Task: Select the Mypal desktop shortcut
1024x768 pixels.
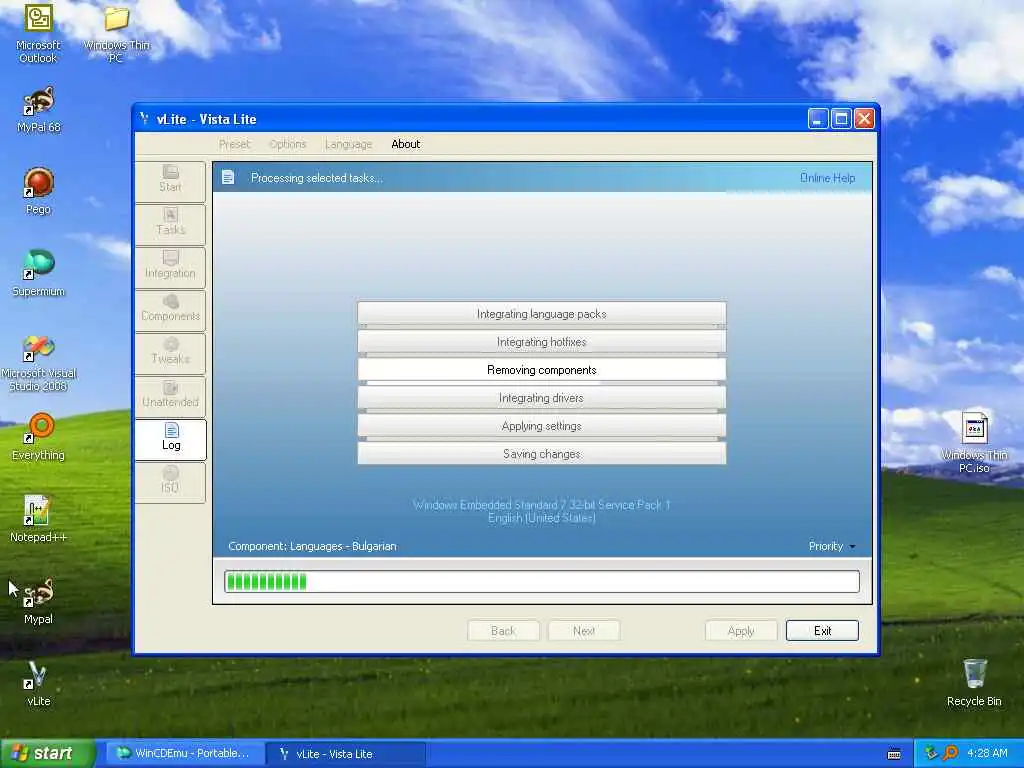Action: click(39, 601)
